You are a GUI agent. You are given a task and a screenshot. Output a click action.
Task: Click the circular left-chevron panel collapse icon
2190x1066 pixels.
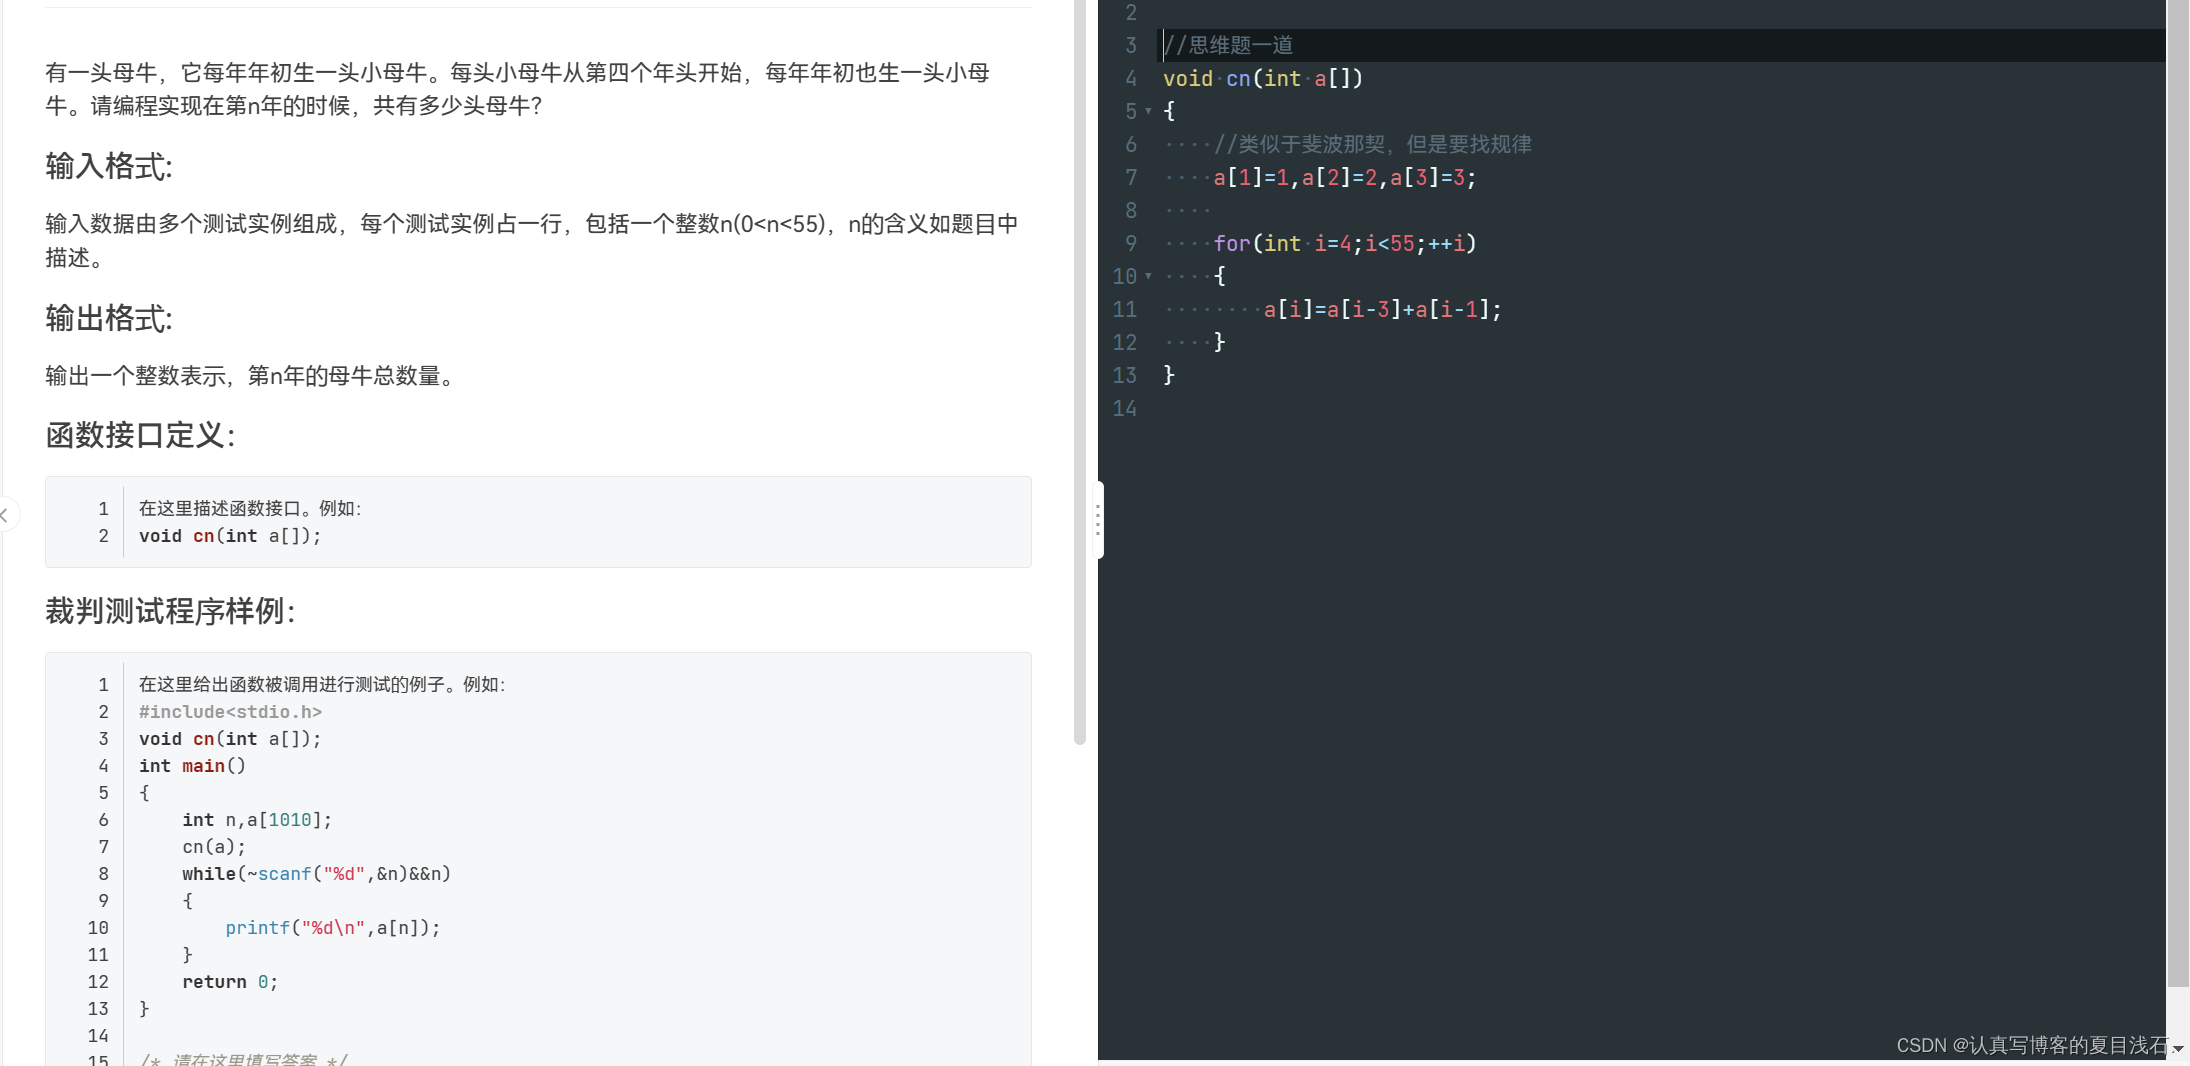(x=6, y=514)
